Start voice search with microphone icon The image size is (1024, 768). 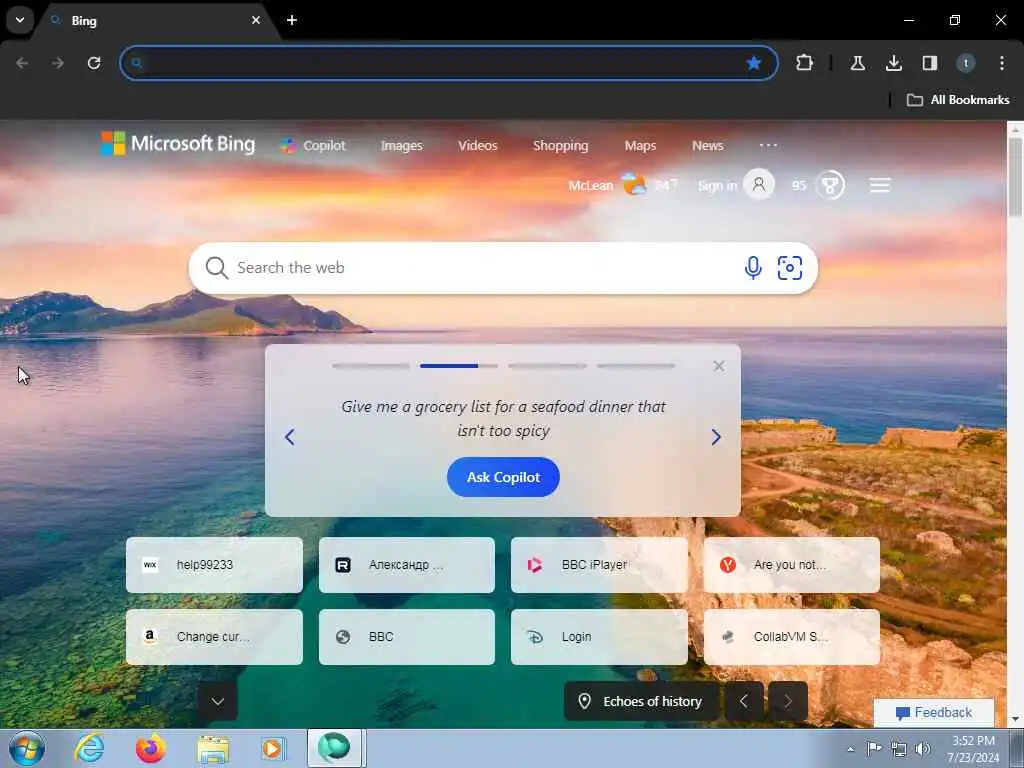pyautogui.click(x=753, y=268)
